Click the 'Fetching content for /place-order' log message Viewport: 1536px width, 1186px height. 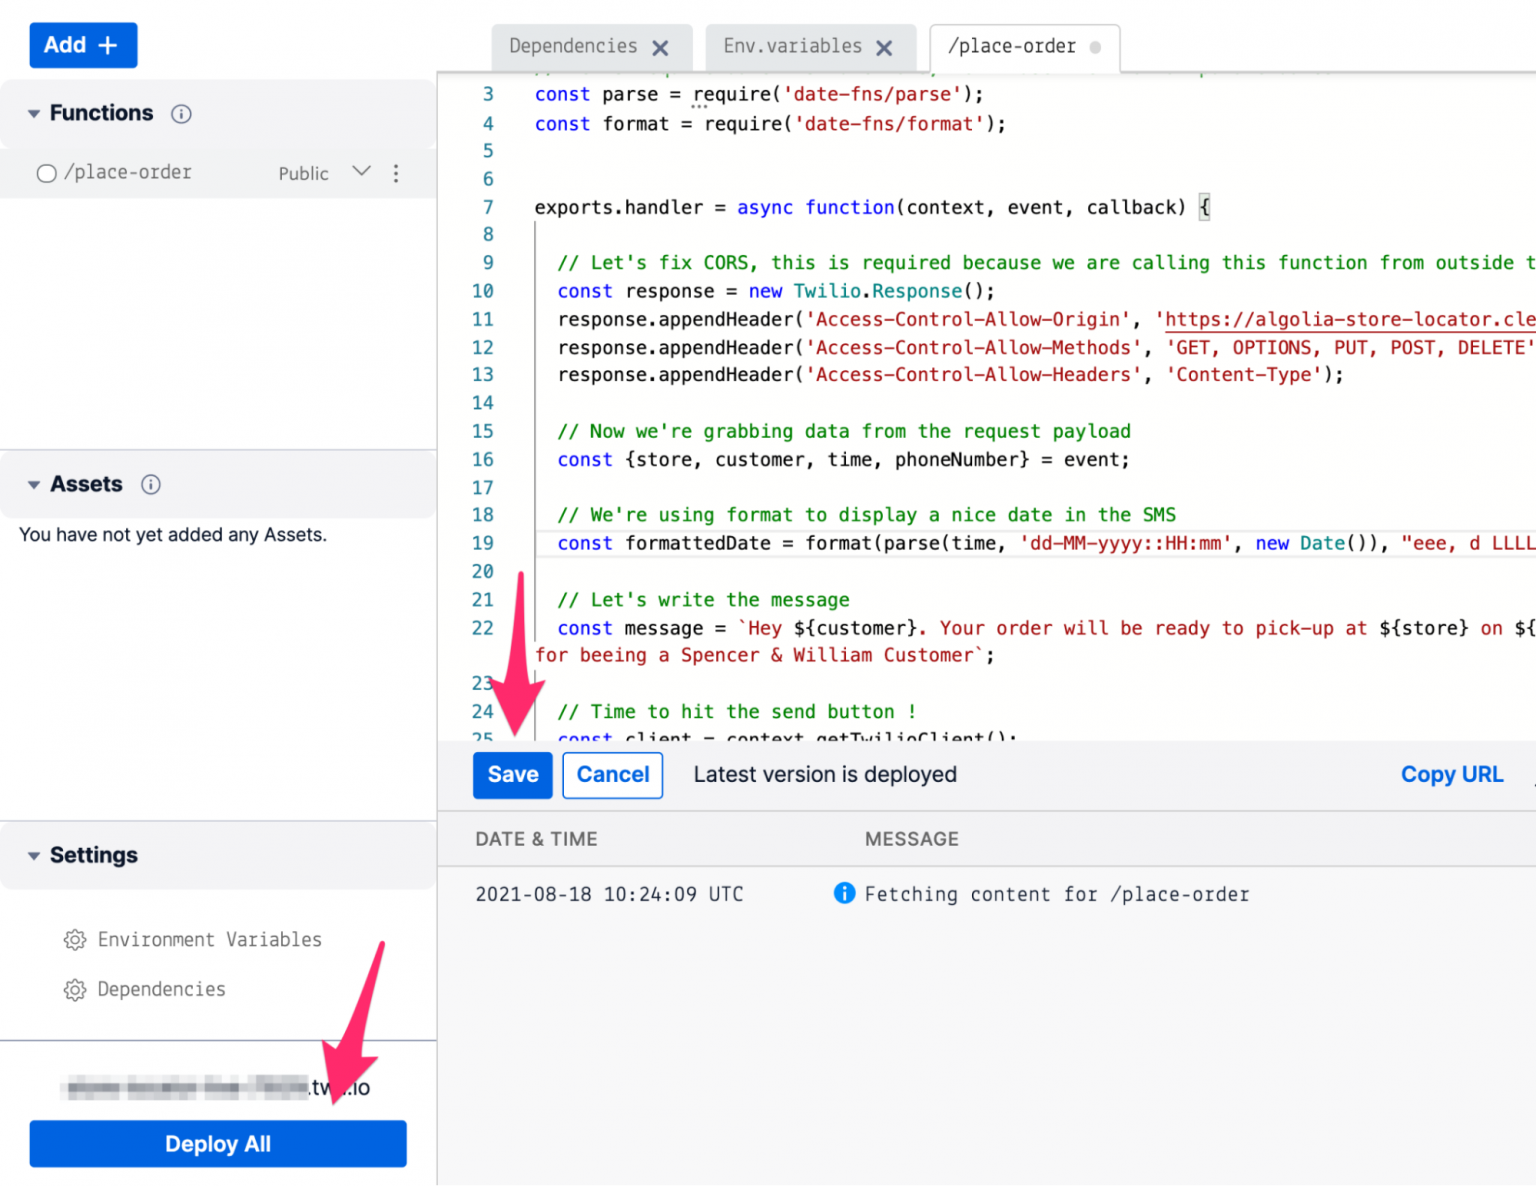[1057, 894]
